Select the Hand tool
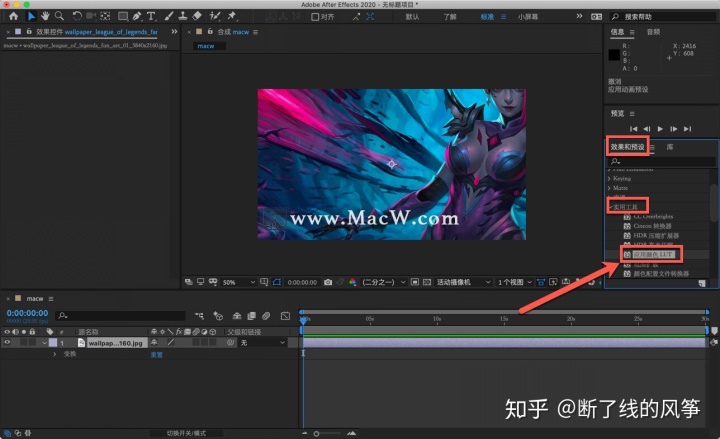 point(45,17)
